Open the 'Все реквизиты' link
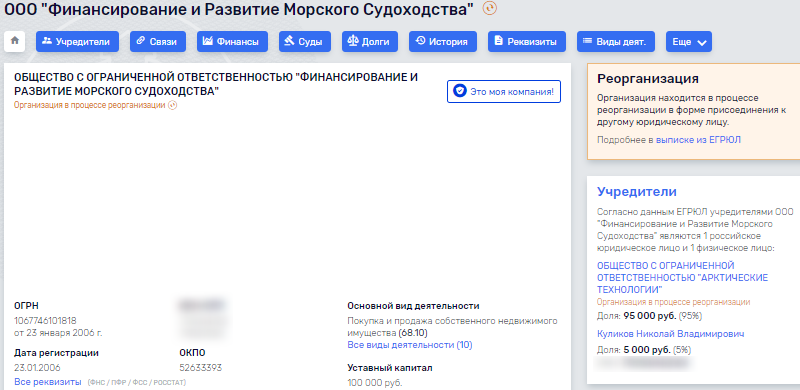Screen dimensions: 800x390 point(47,382)
